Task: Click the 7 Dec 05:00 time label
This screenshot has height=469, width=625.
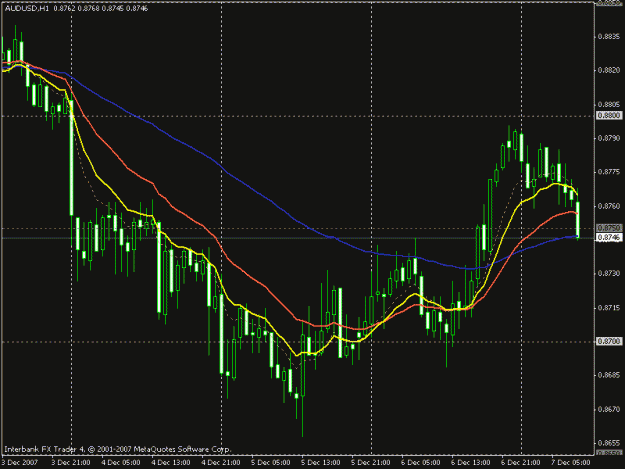Action: (x=571, y=463)
